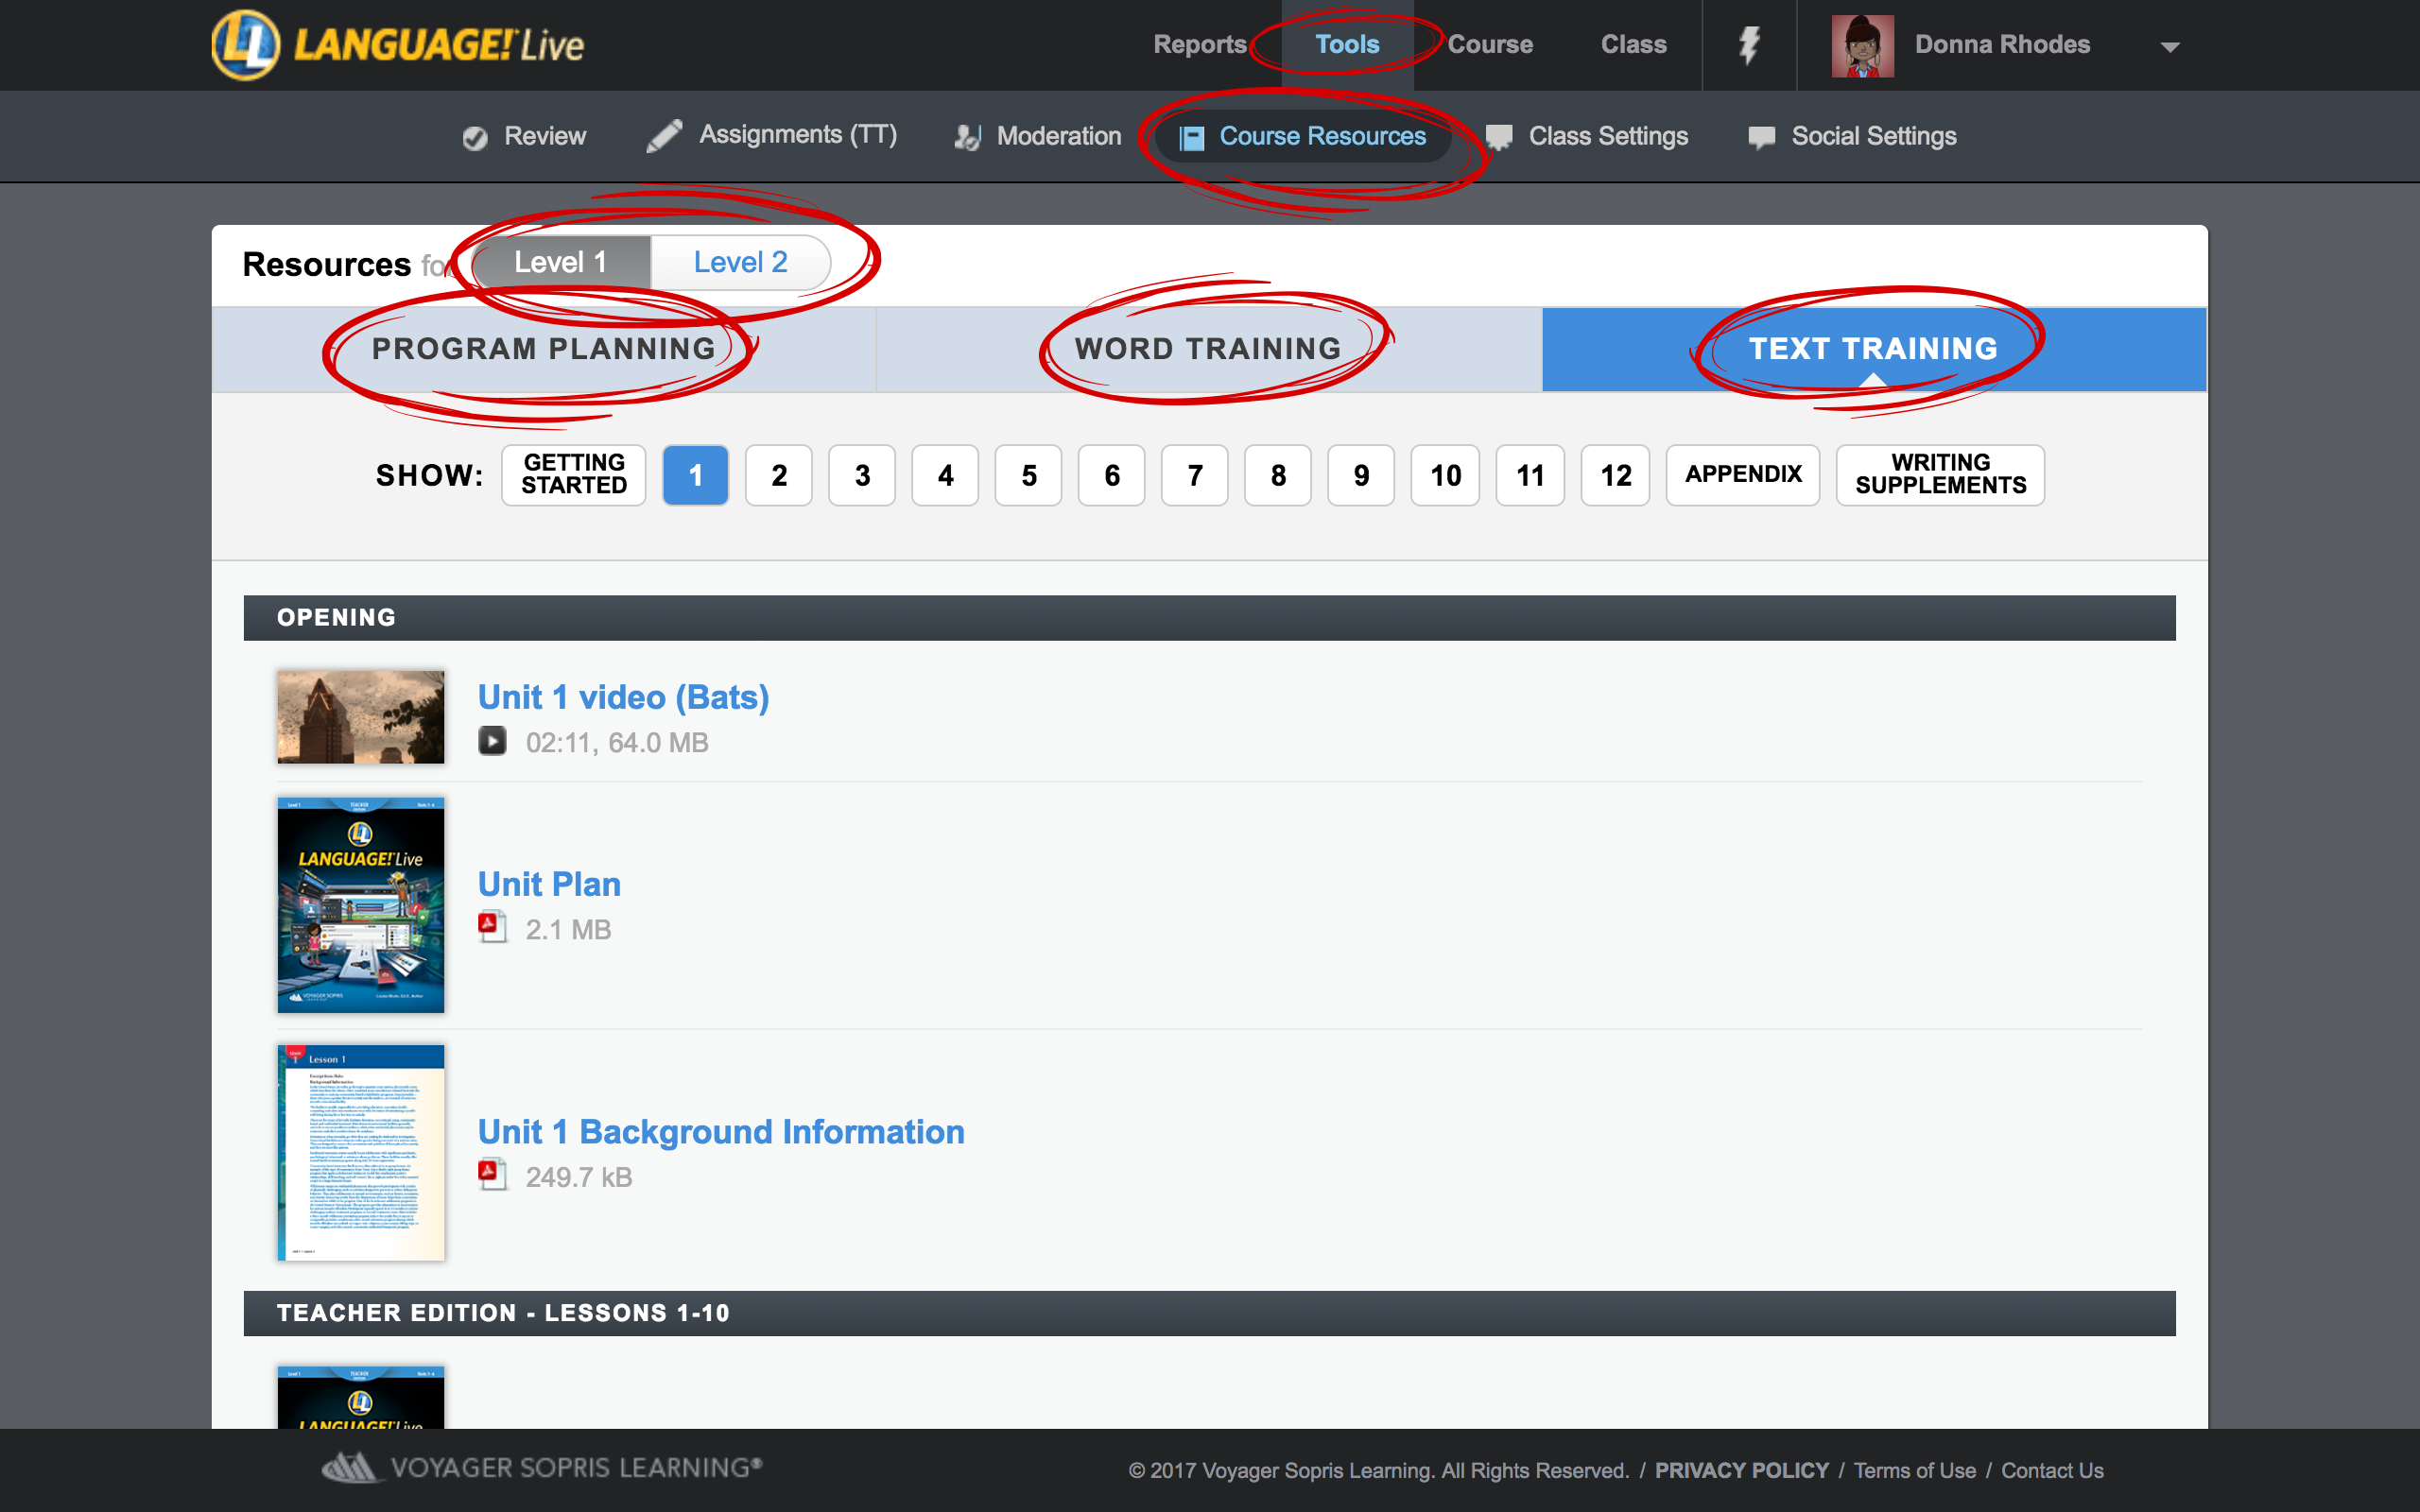This screenshot has width=2420, height=1512.
Task: Show Appendix resources
Action: [1743, 475]
